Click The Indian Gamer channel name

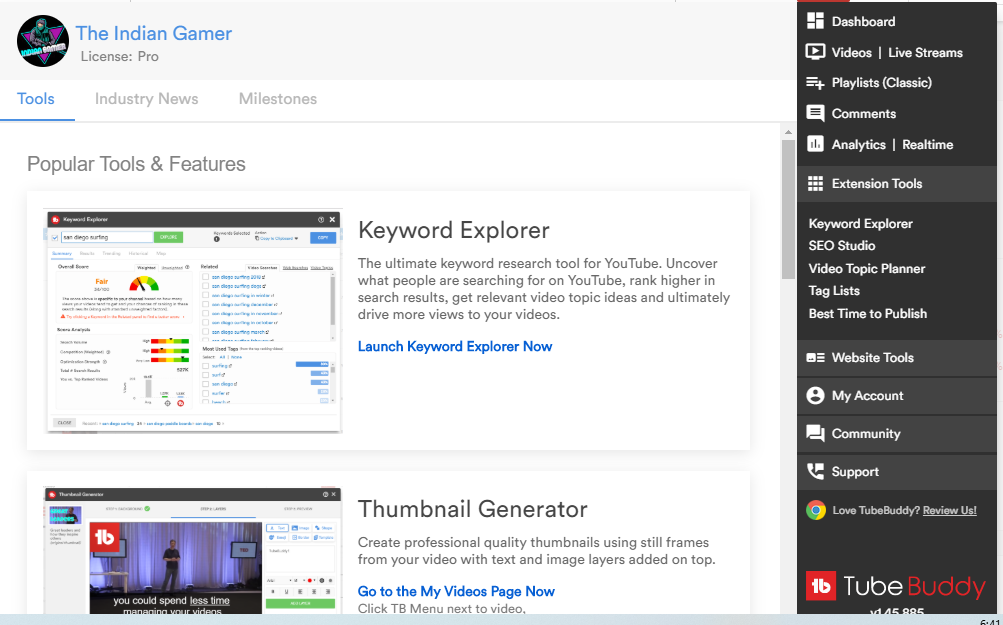tap(154, 33)
